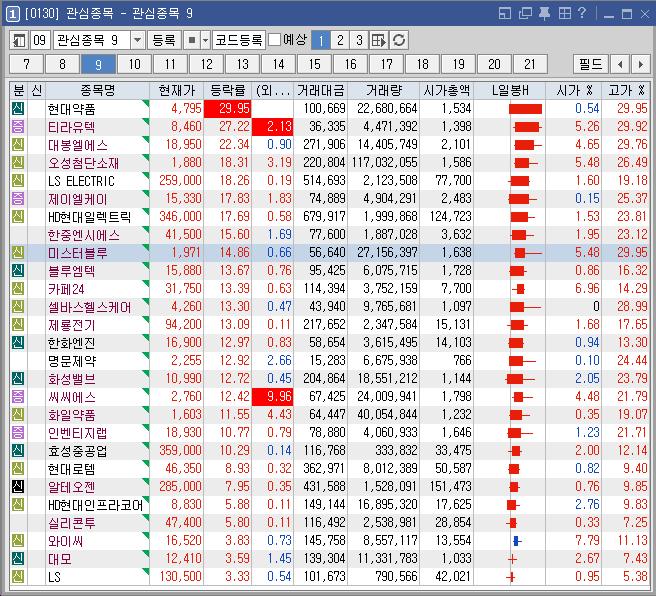Select the 대봉엘에스 stock name
This screenshot has height=596, width=656.
78,145
